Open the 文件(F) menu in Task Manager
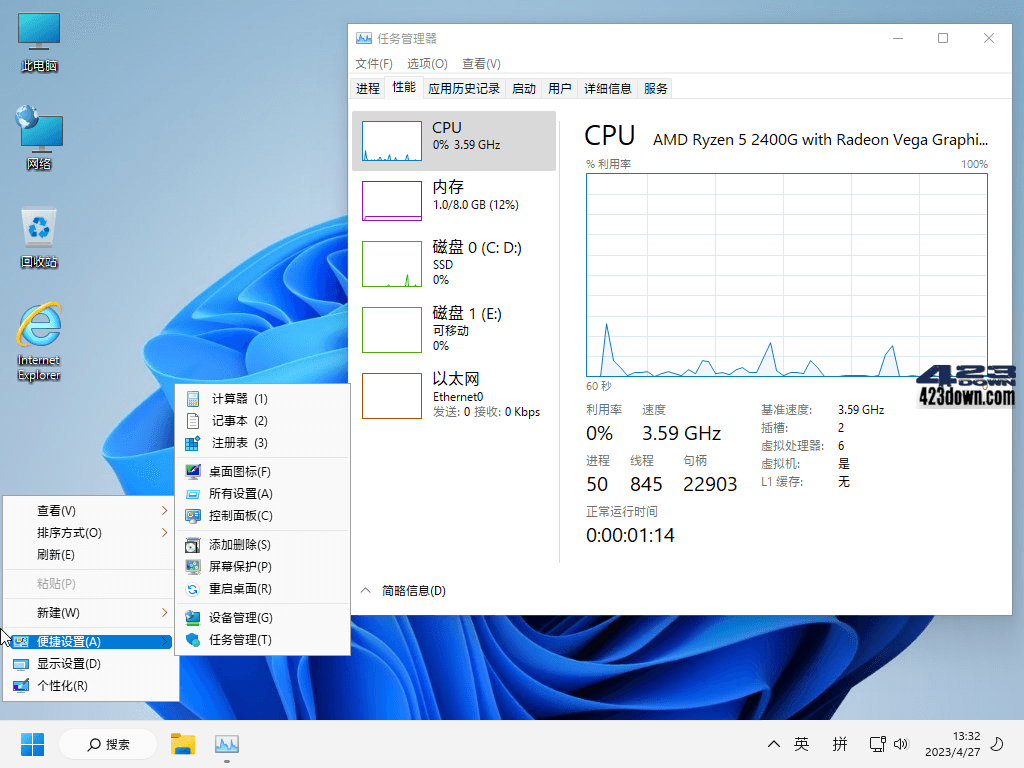The height and width of the screenshot is (768, 1024). (372, 63)
